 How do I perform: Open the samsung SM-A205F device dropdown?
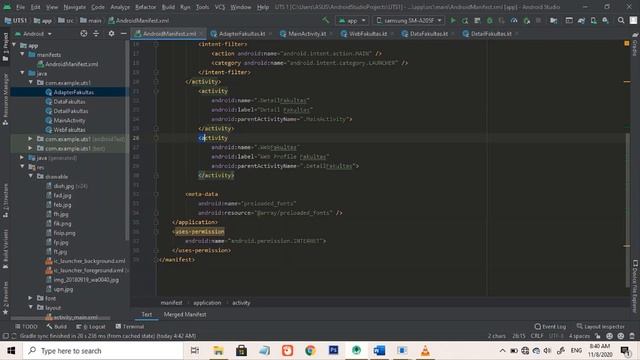409,20
